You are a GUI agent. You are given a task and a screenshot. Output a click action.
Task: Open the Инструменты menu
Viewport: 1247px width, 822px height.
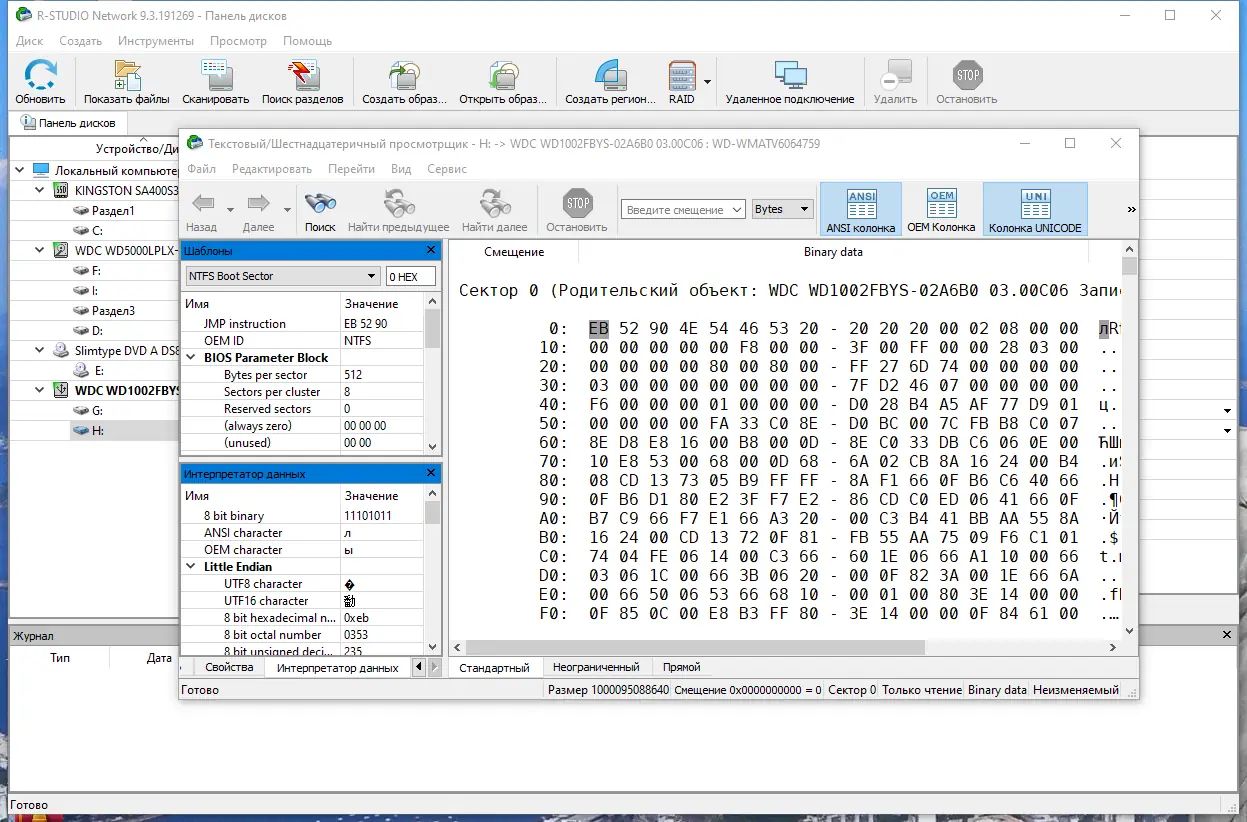(x=156, y=41)
